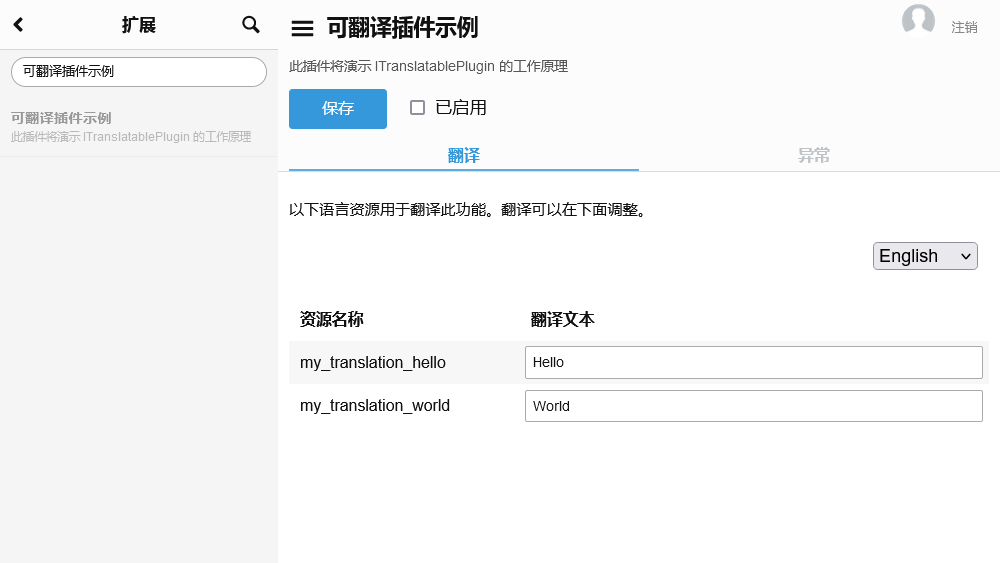Click the my_translation_world resource name

tap(375, 406)
